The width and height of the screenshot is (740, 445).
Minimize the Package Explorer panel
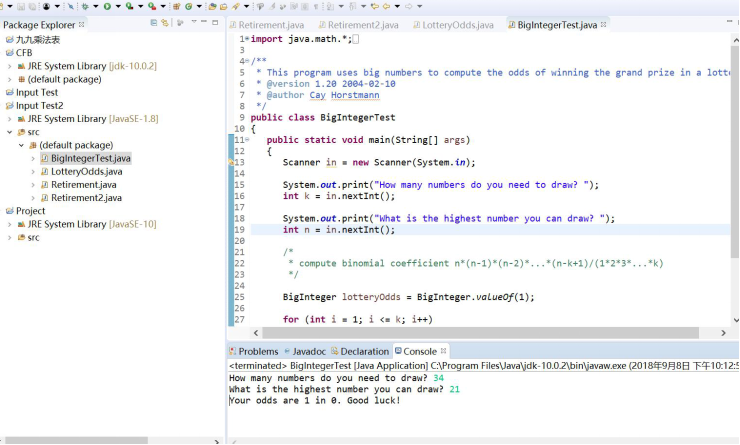pyautogui.click(x=204, y=23)
